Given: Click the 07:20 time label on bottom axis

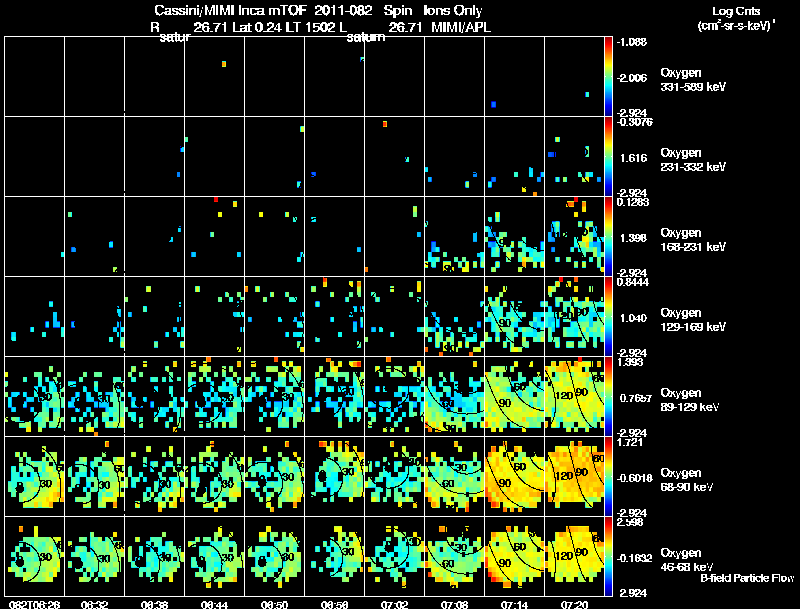Looking at the screenshot, I should point(574,605).
